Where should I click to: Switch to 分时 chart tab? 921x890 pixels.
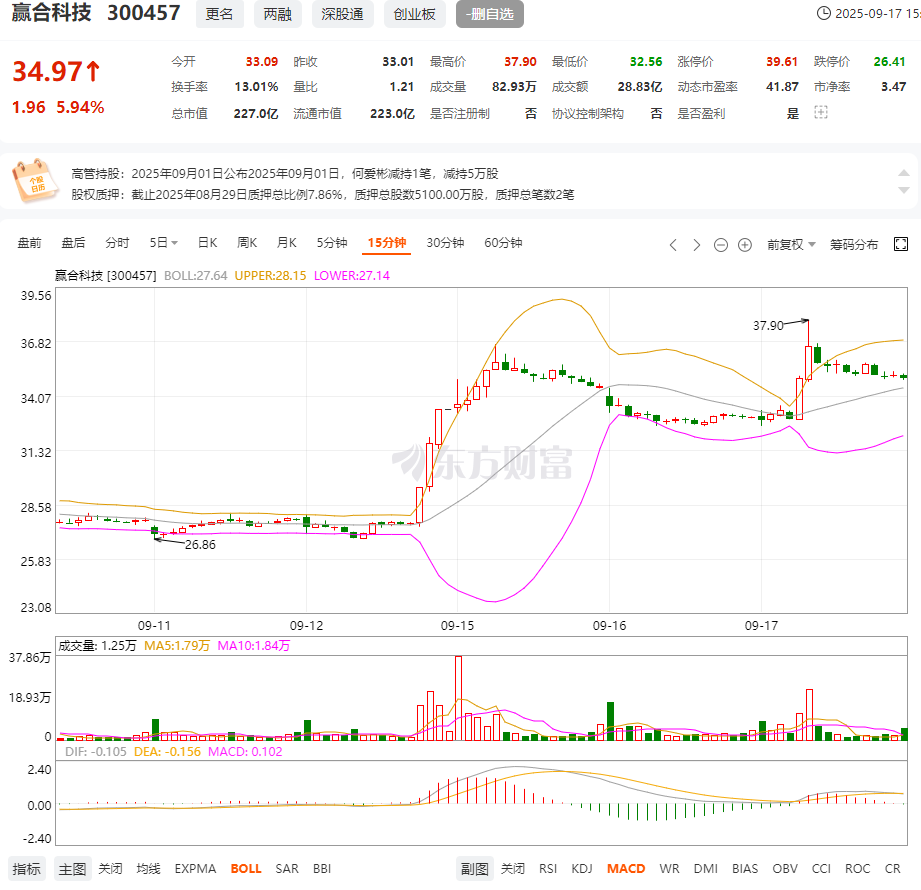(x=117, y=243)
